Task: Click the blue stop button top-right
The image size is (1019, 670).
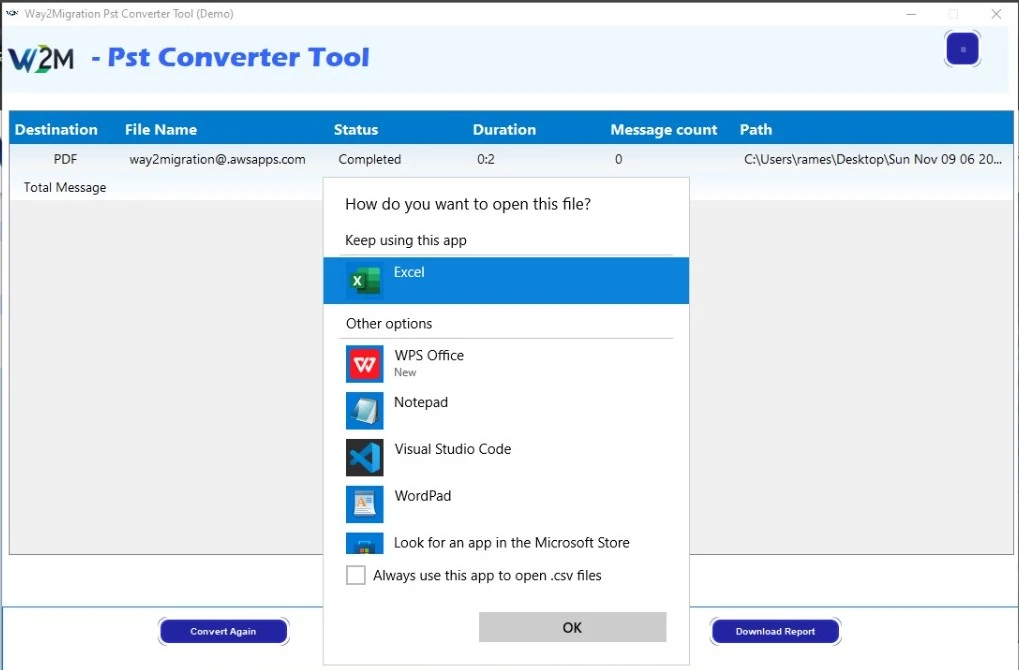Action: (x=962, y=49)
